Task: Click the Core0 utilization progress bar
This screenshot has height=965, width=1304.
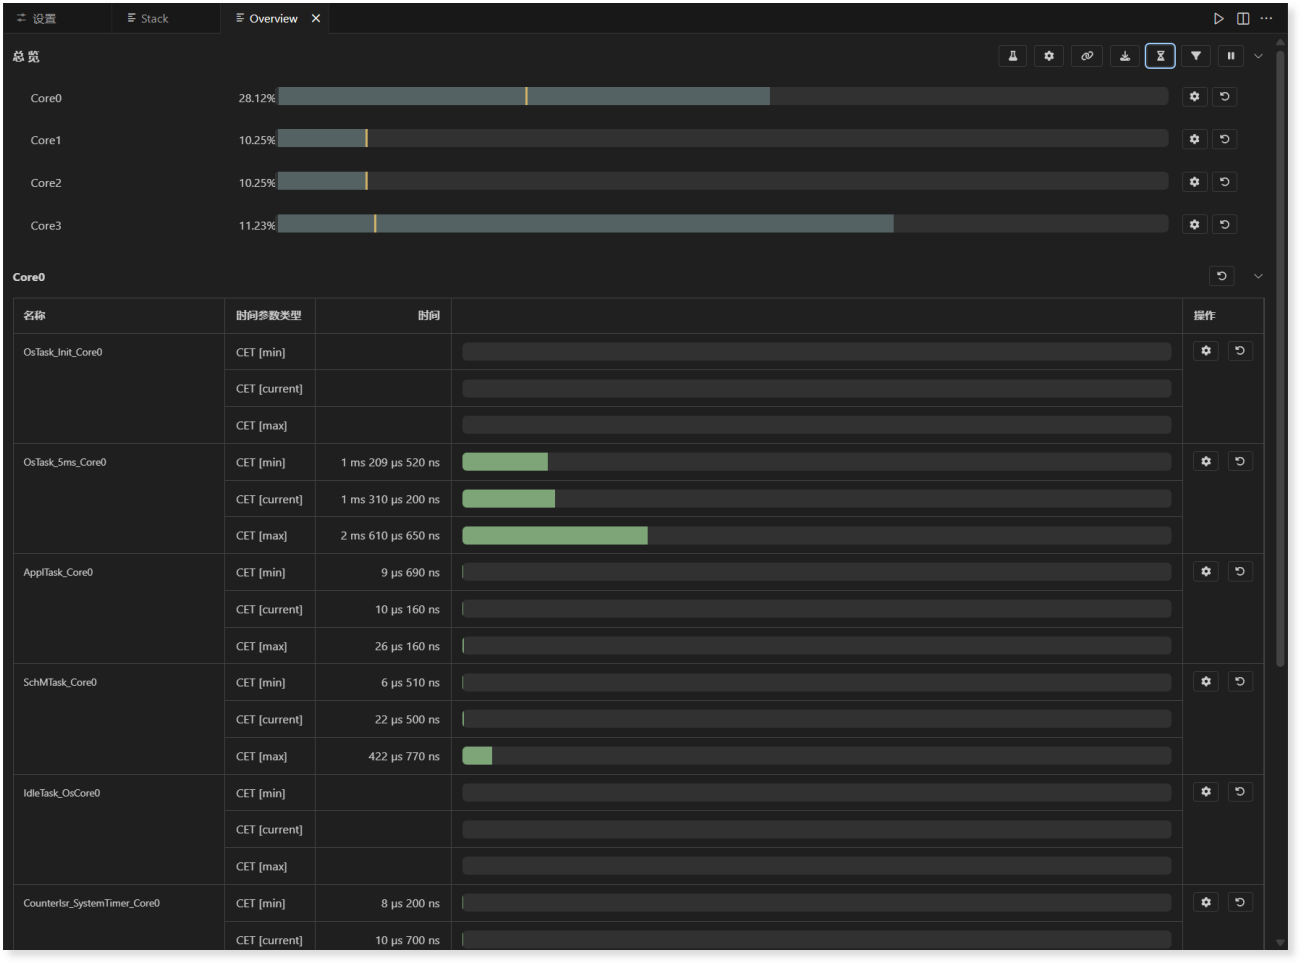Action: [722, 97]
